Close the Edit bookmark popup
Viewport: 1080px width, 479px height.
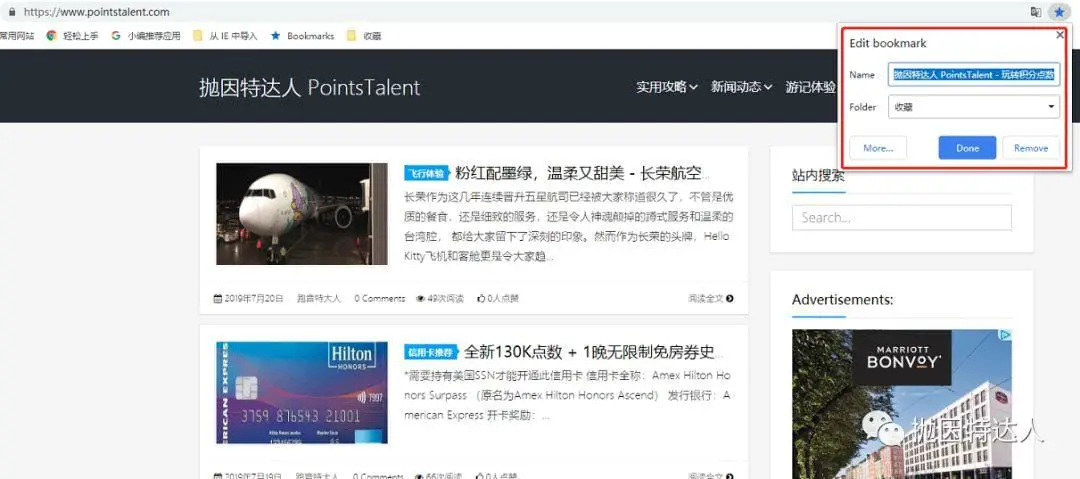[x=1059, y=34]
